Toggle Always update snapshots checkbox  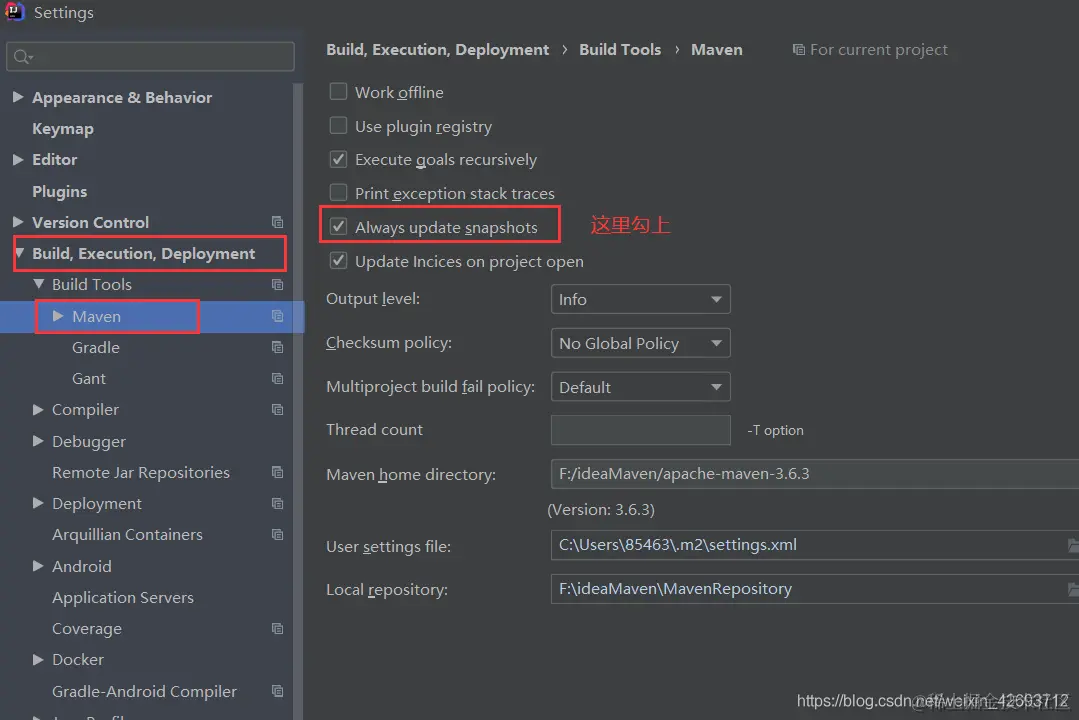tap(338, 226)
